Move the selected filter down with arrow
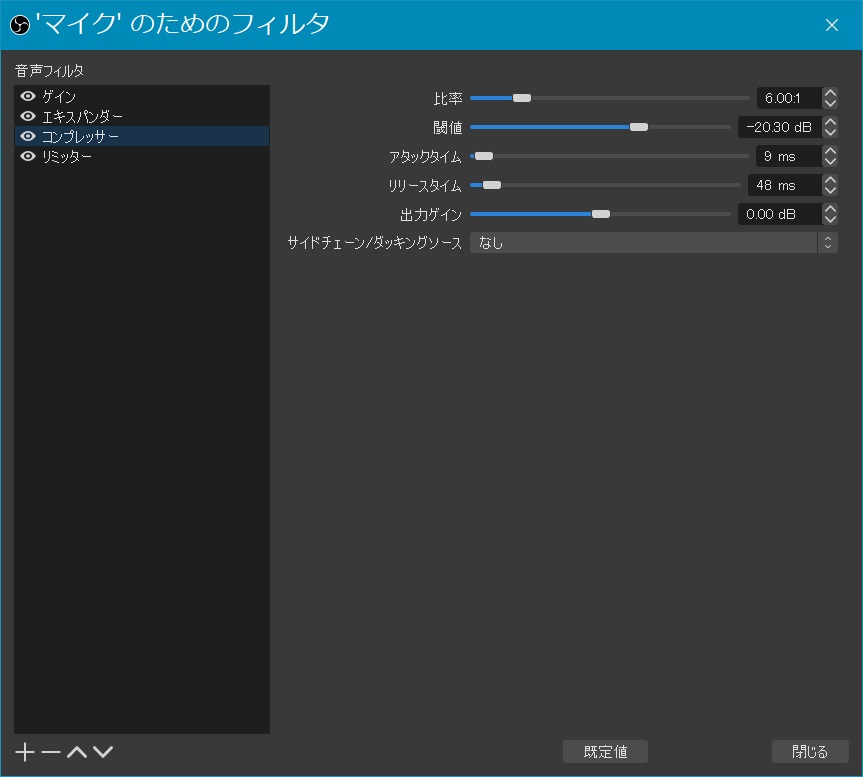Viewport: 863px width, 777px height. [x=103, y=752]
